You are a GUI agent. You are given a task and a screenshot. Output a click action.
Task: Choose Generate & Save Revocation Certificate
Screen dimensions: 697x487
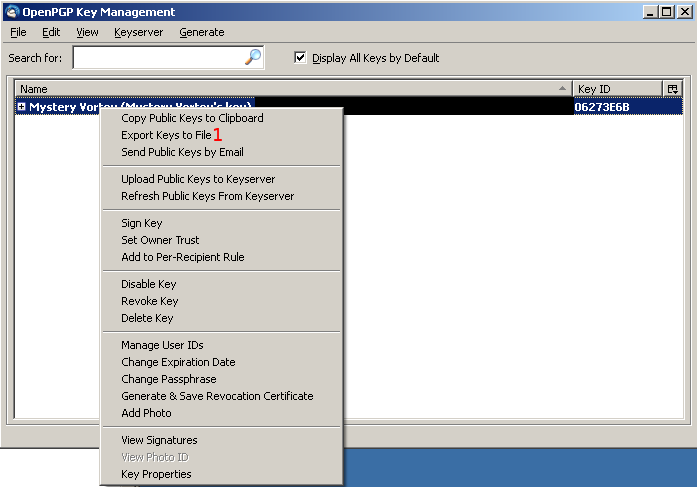coord(221,396)
